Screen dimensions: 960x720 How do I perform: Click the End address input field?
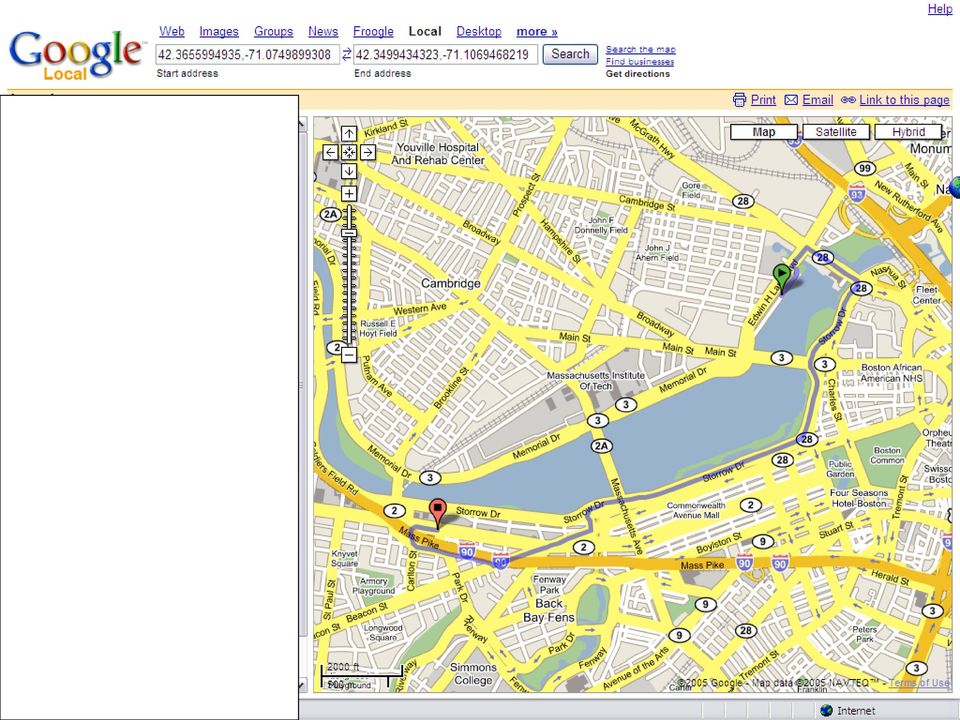click(x=445, y=54)
